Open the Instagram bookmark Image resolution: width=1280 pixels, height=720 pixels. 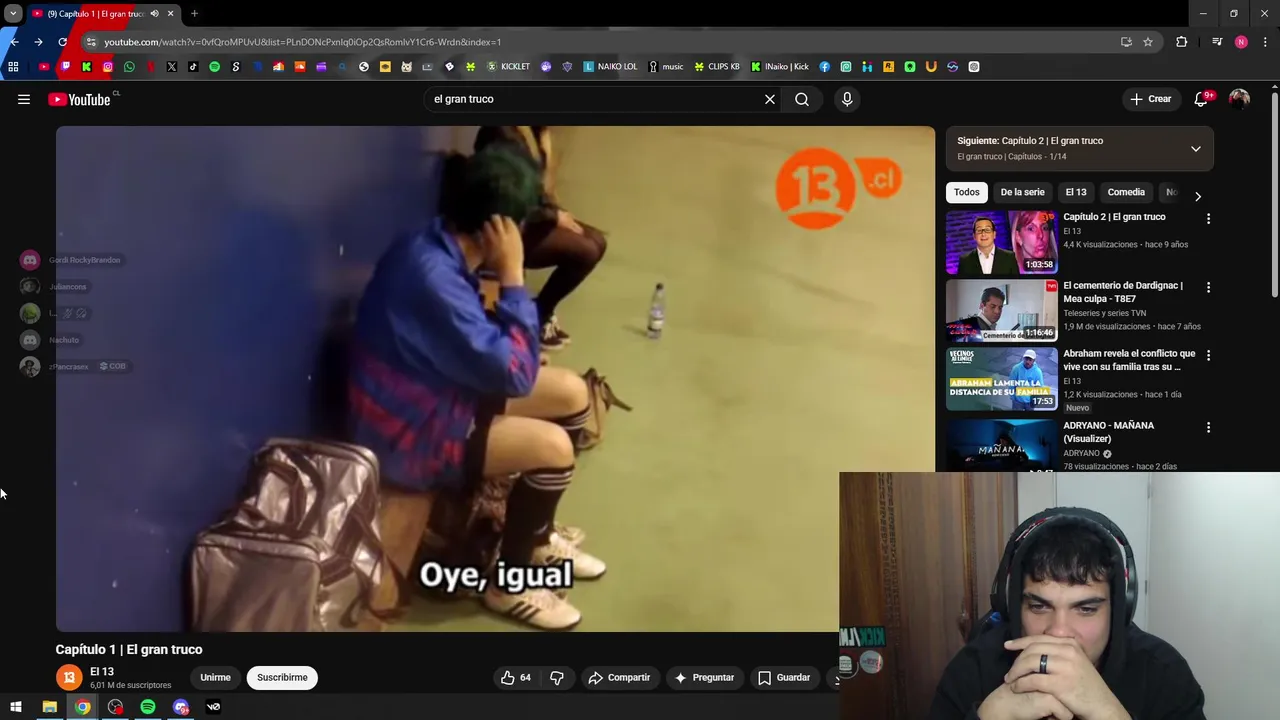pyautogui.click(x=108, y=67)
